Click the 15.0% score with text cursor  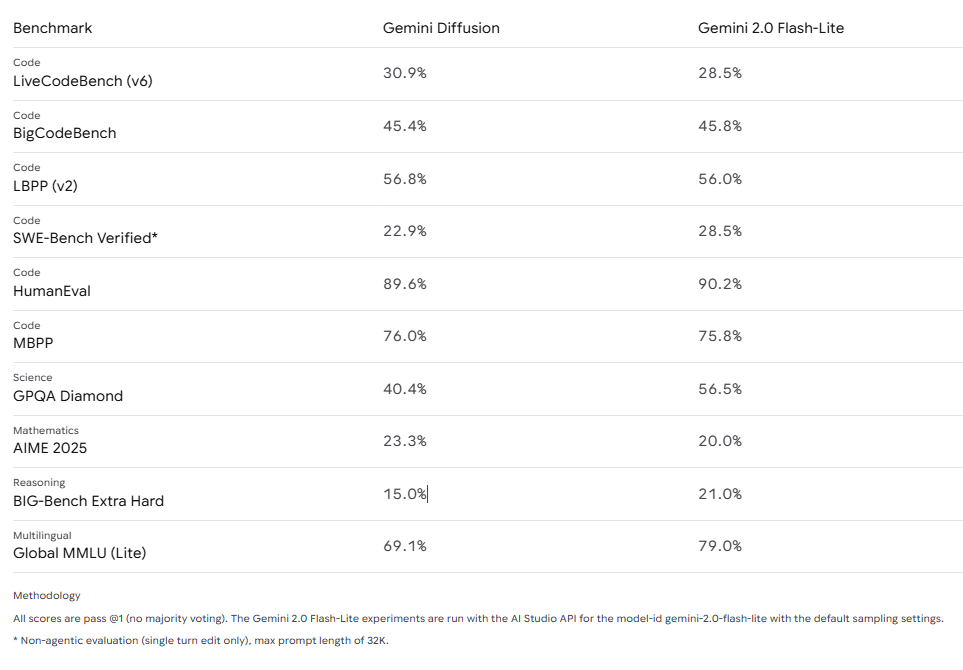(x=405, y=494)
